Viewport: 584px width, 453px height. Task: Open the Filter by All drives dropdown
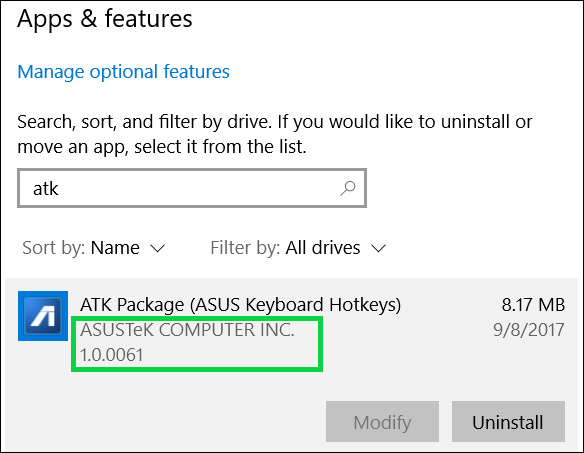click(x=298, y=248)
